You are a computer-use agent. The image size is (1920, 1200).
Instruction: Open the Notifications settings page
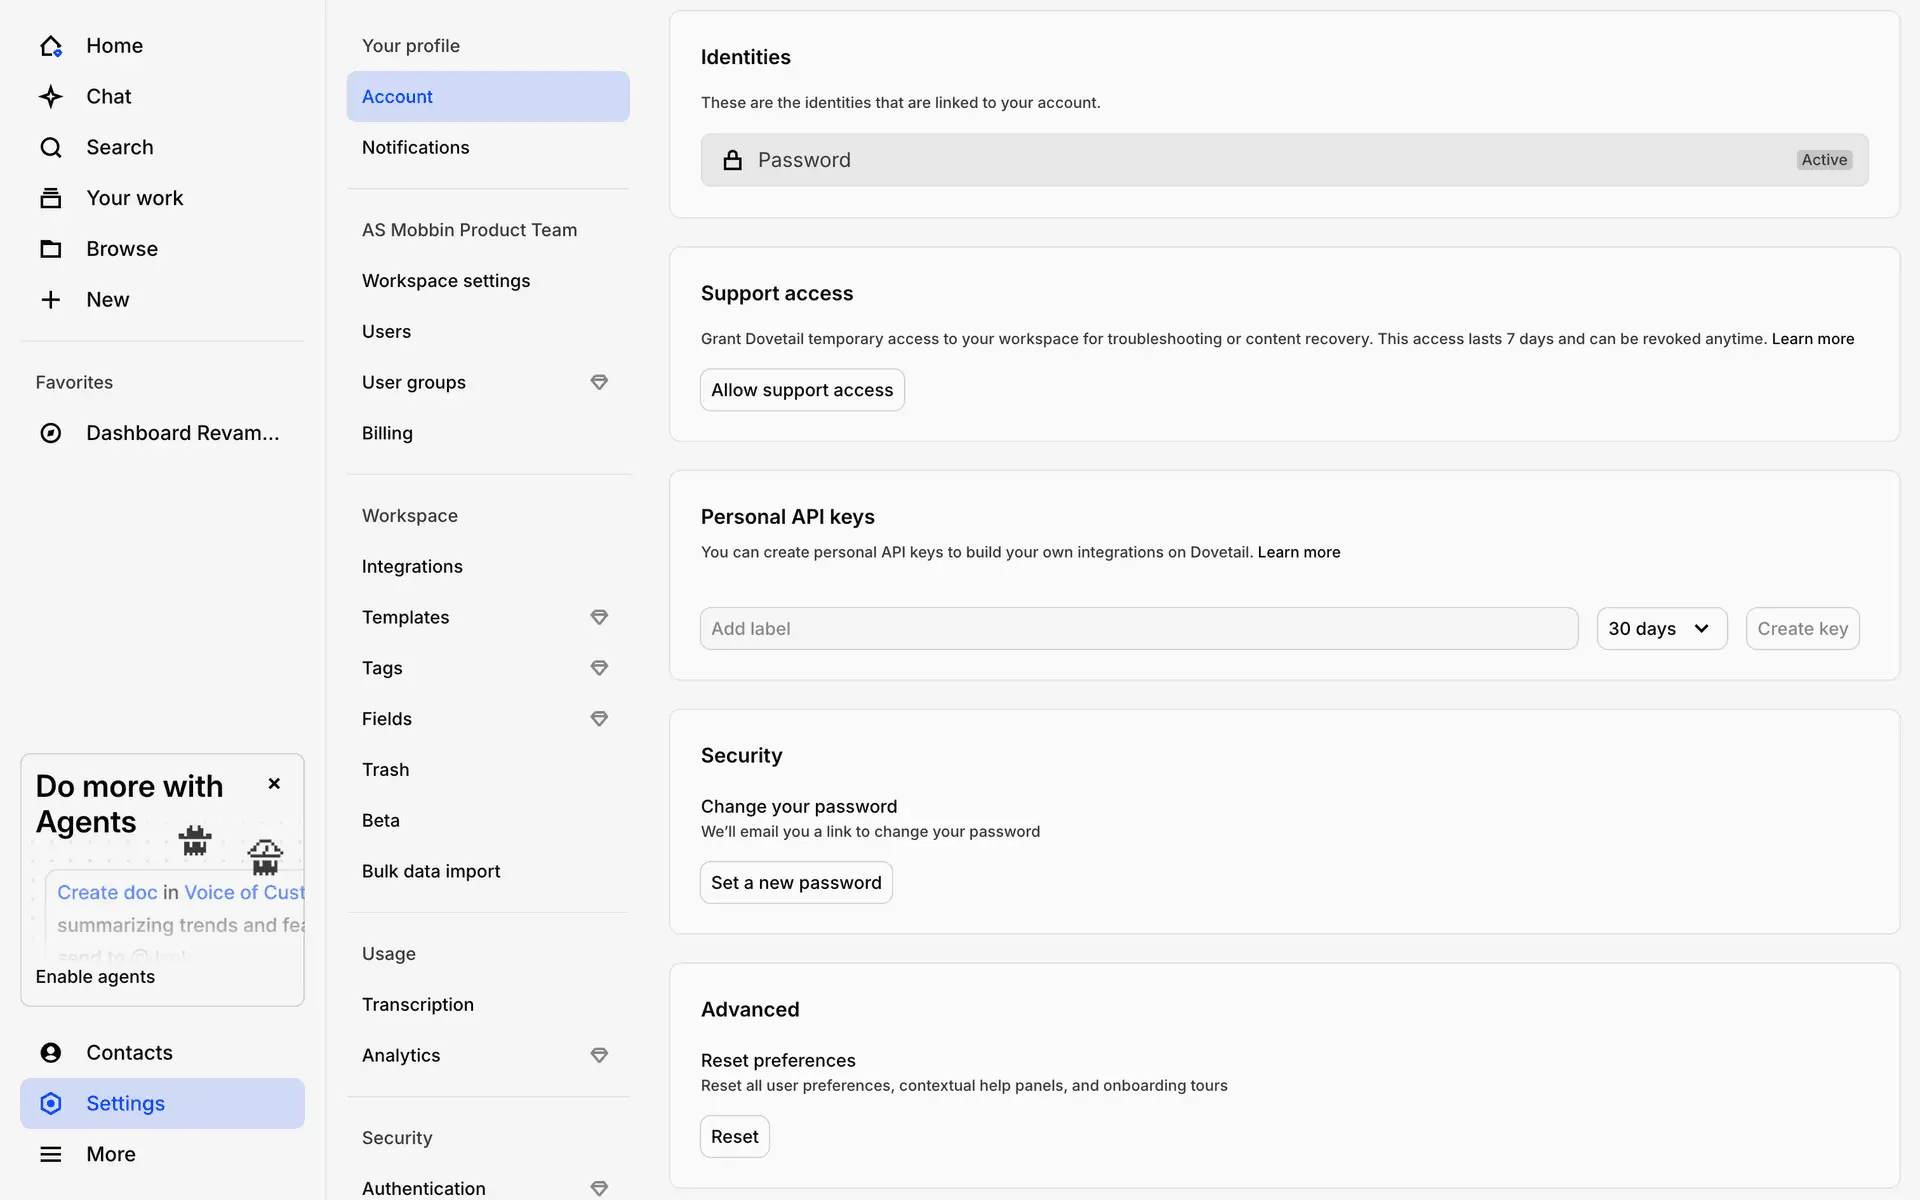415,148
